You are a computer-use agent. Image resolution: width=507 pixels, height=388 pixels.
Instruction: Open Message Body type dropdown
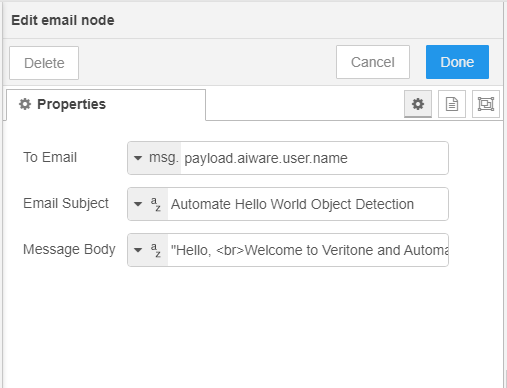148,250
